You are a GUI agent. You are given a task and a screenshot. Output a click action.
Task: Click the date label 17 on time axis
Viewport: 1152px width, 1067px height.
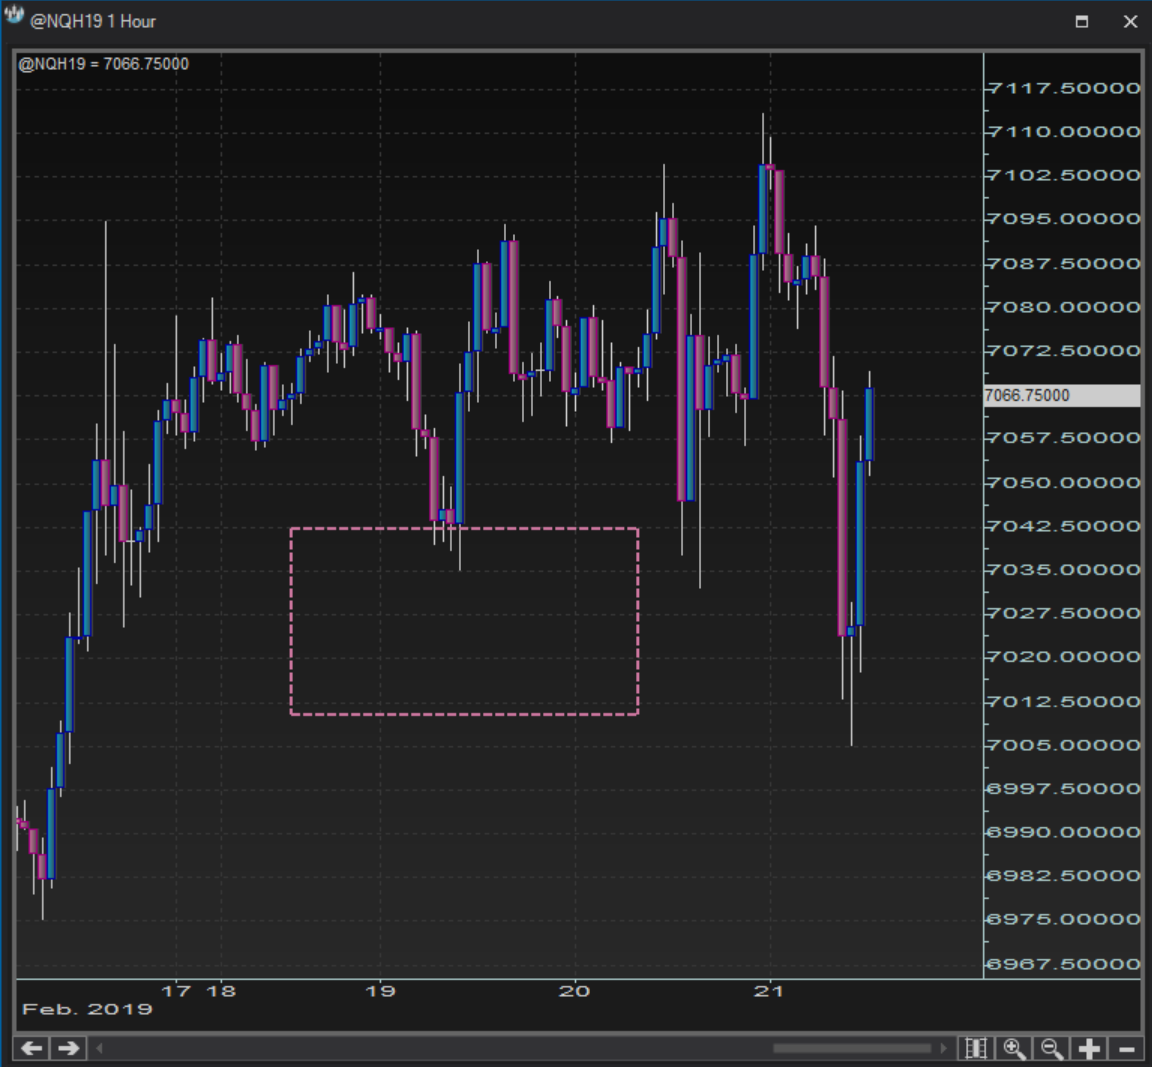[x=176, y=991]
